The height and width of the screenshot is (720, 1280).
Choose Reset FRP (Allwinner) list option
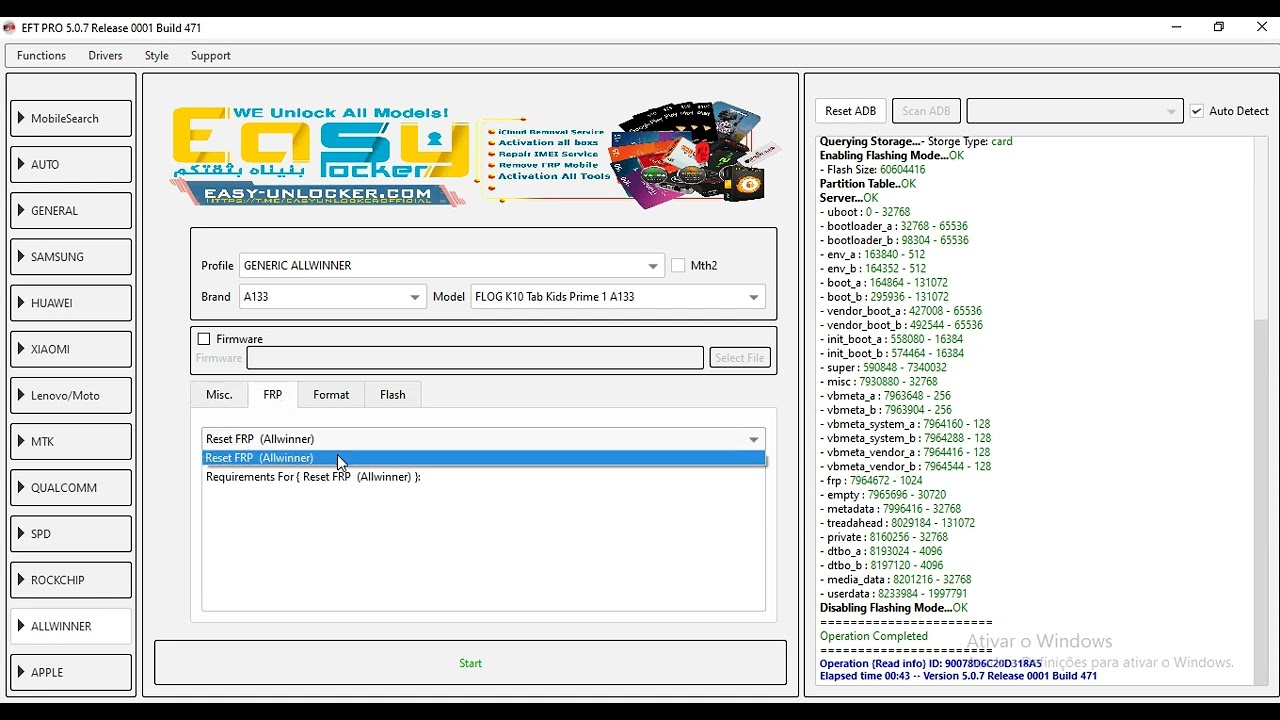tap(484, 458)
